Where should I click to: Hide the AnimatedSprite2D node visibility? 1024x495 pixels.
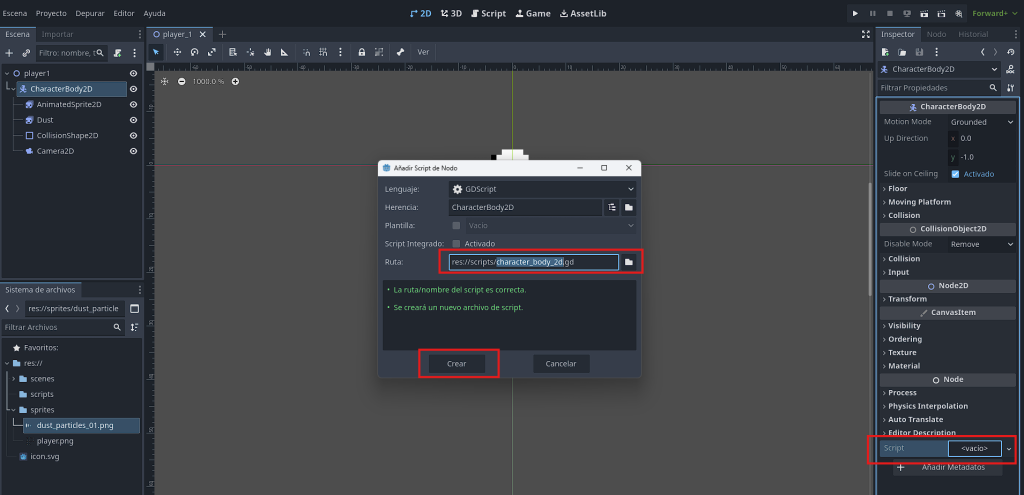pyautogui.click(x=133, y=104)
